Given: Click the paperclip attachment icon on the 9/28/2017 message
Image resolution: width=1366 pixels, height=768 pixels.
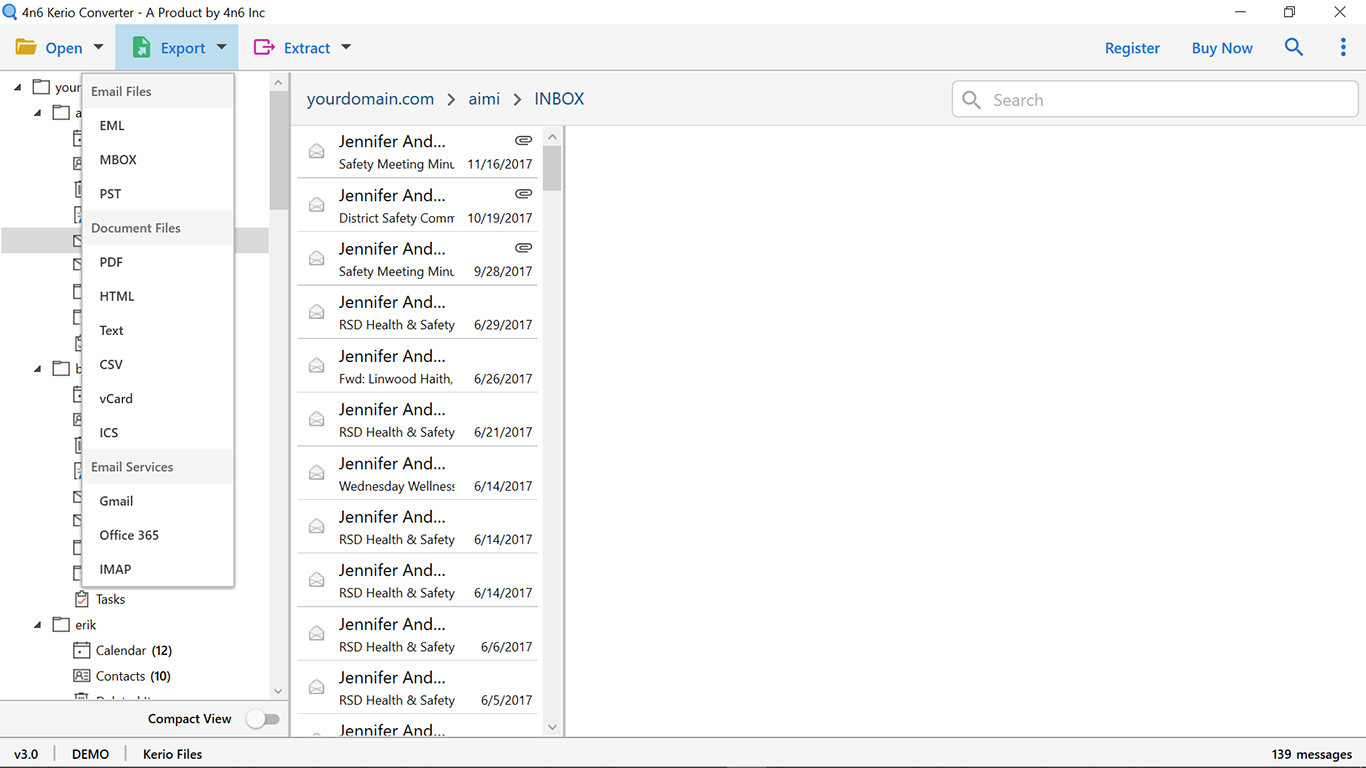Looking at the screenshot, I should pos(523,247).
